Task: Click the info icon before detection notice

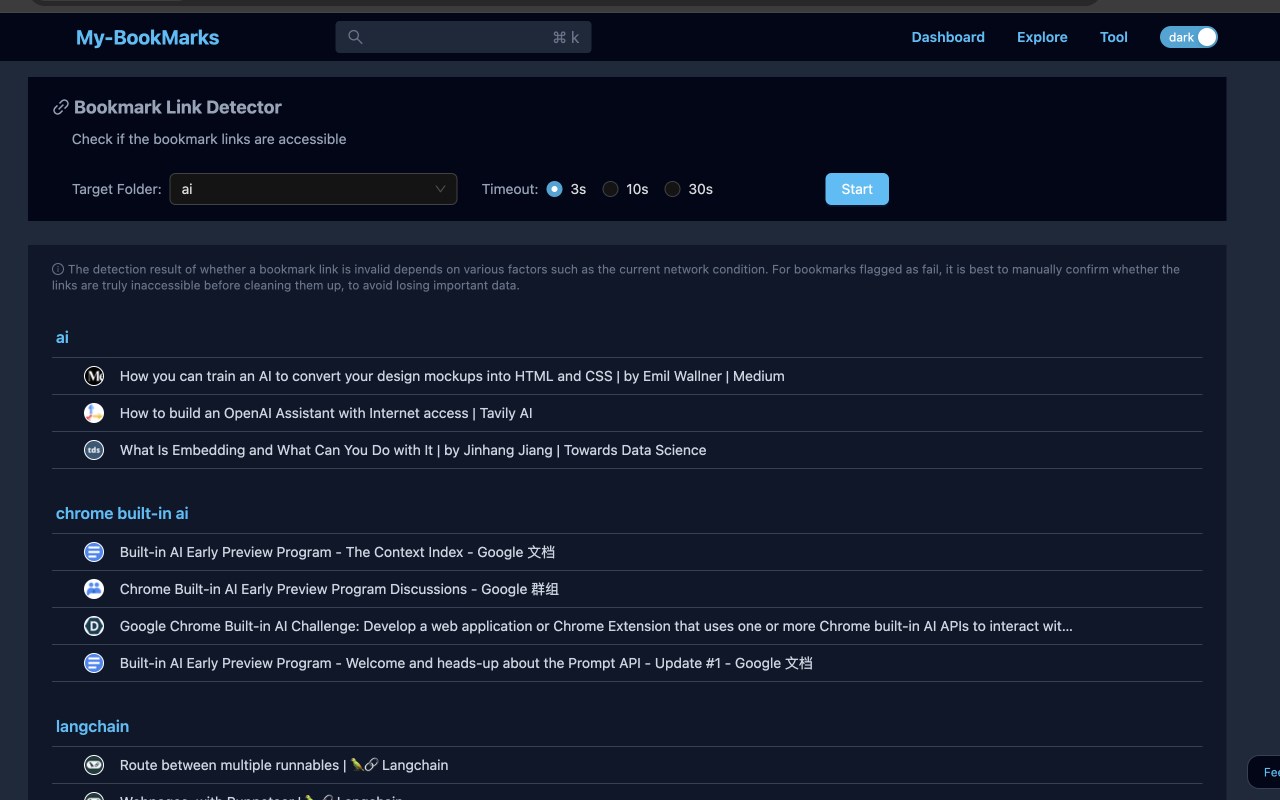Action: point(58,269)
